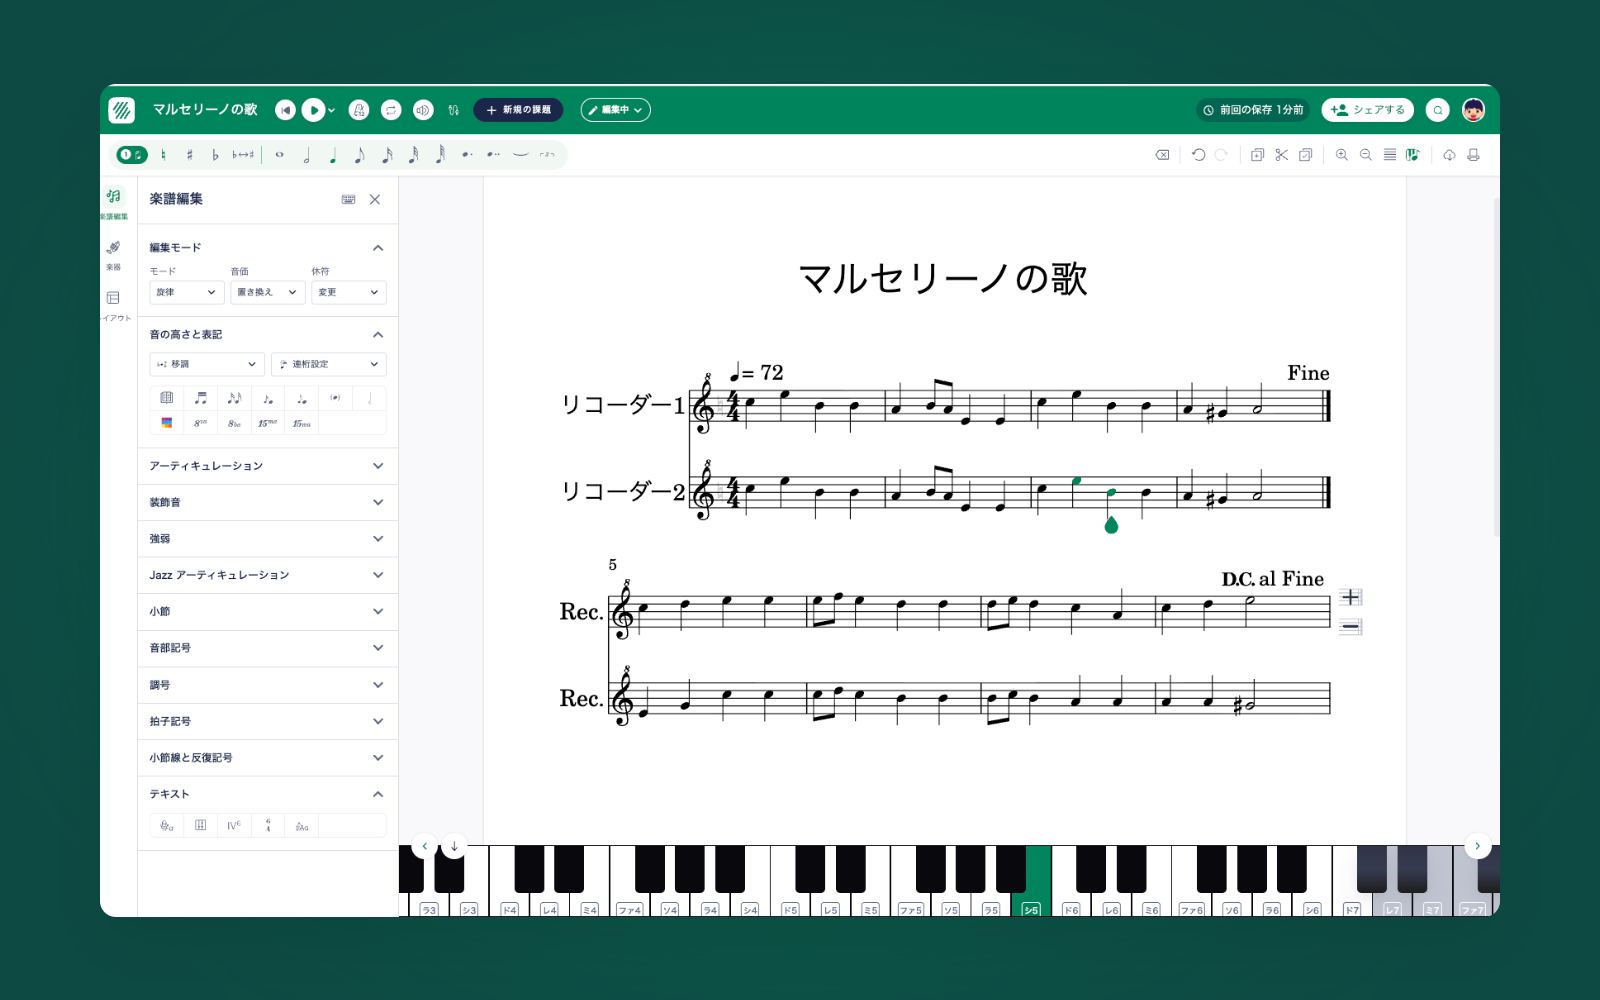Click the copy icon
Image resolution: width=1600 pixels, height=1000 pixels.
click(1257, 155)
